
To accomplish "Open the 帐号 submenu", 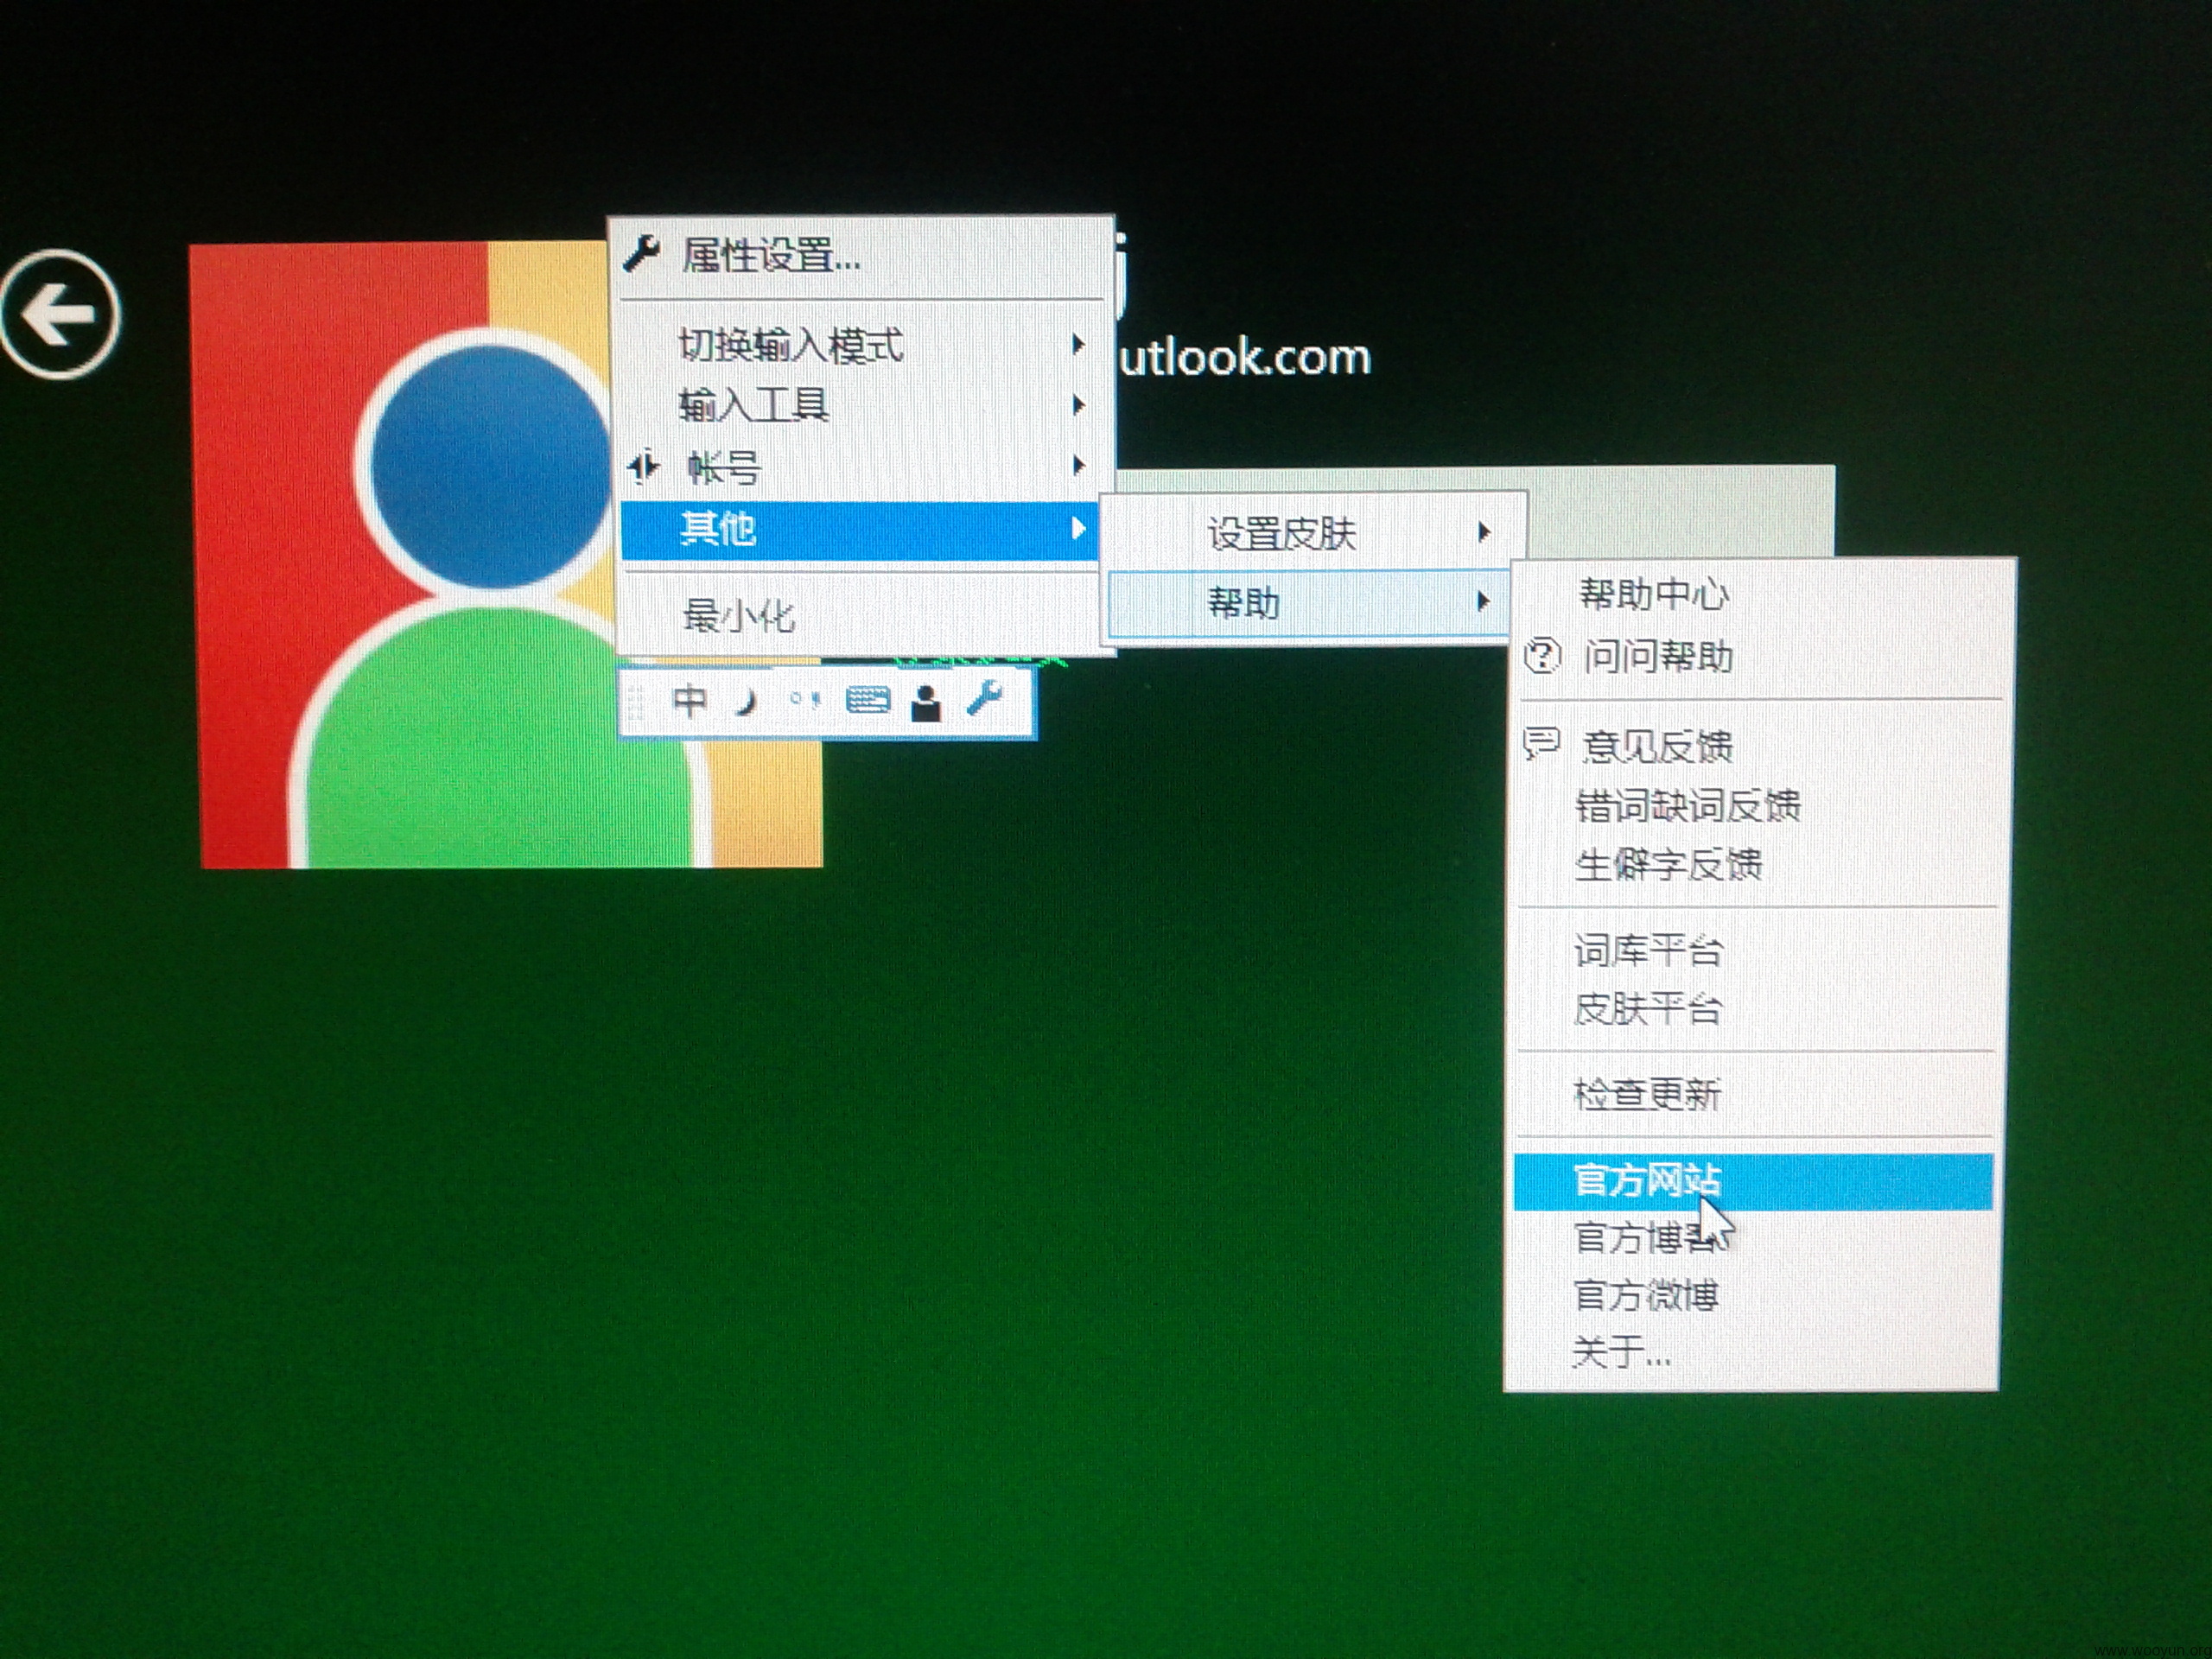I will (x=861, y=467).
